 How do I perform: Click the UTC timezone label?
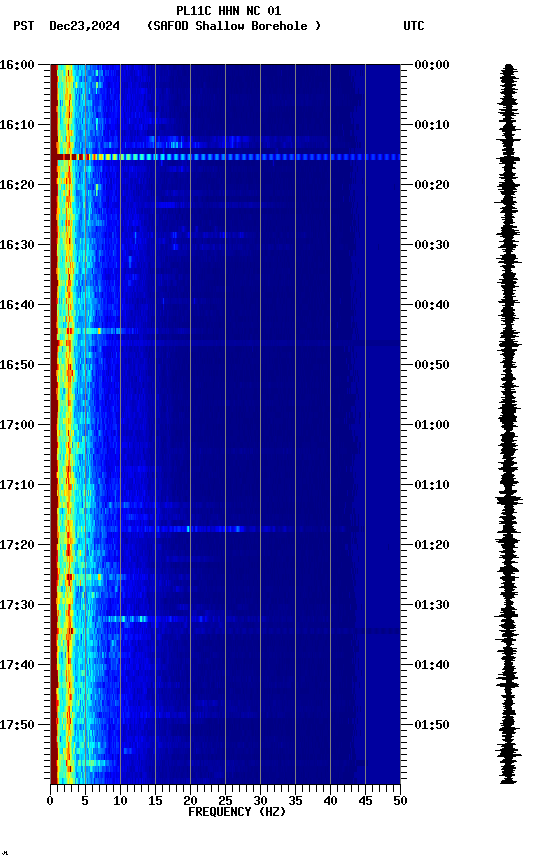(x=414, y=26)
